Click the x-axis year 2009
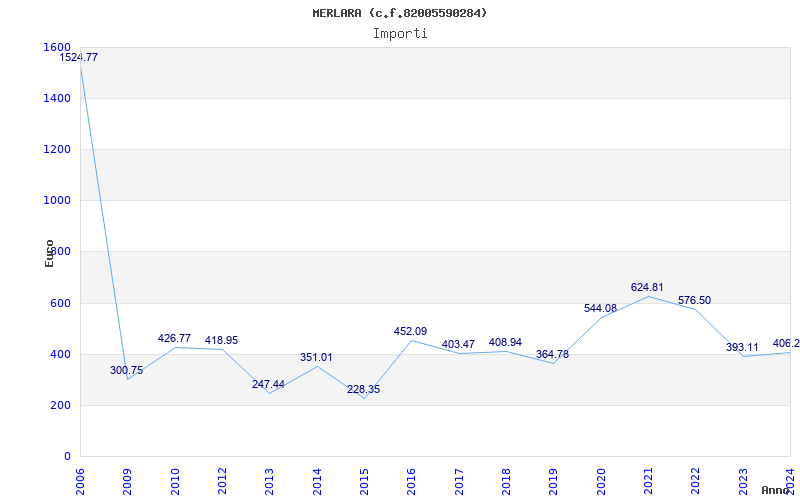This screenshot has width=800, height=500. [x=128, y=482]
